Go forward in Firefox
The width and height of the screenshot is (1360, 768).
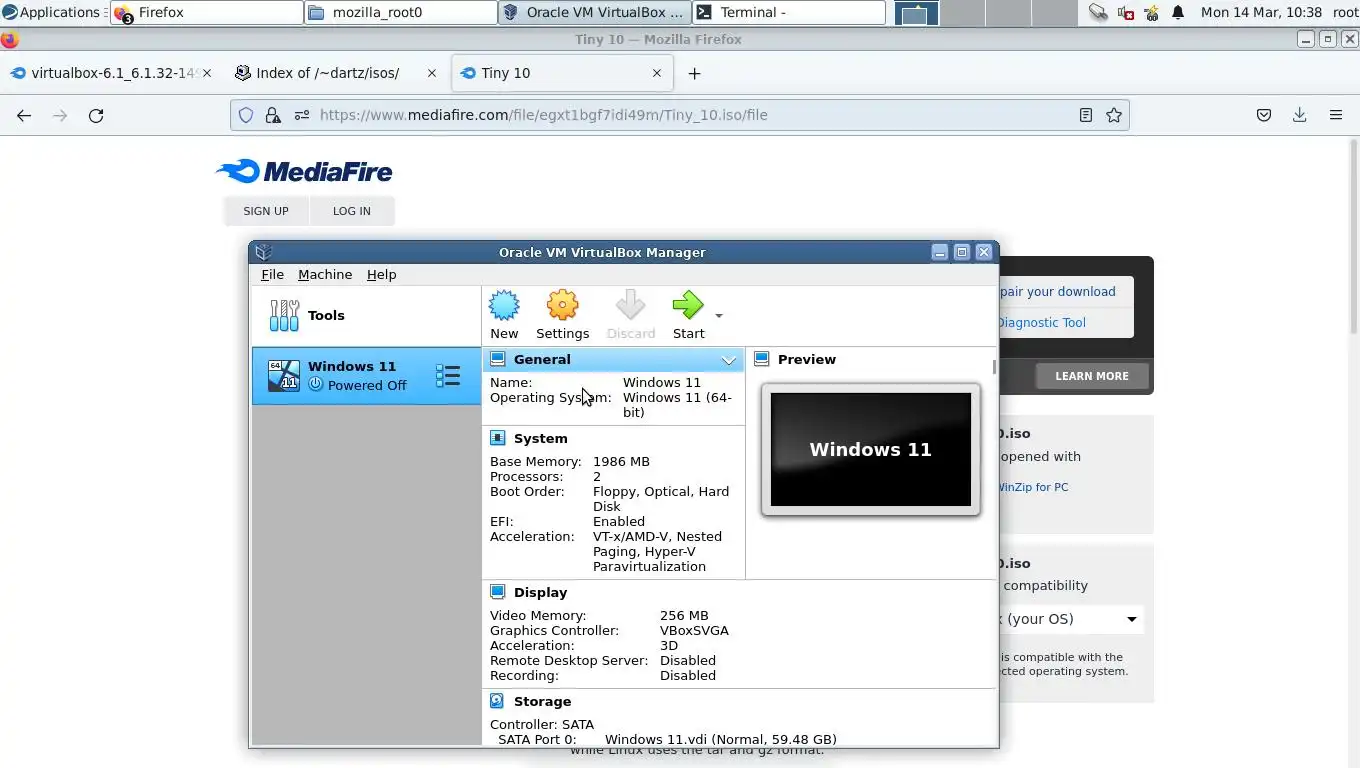coord(60,115)
